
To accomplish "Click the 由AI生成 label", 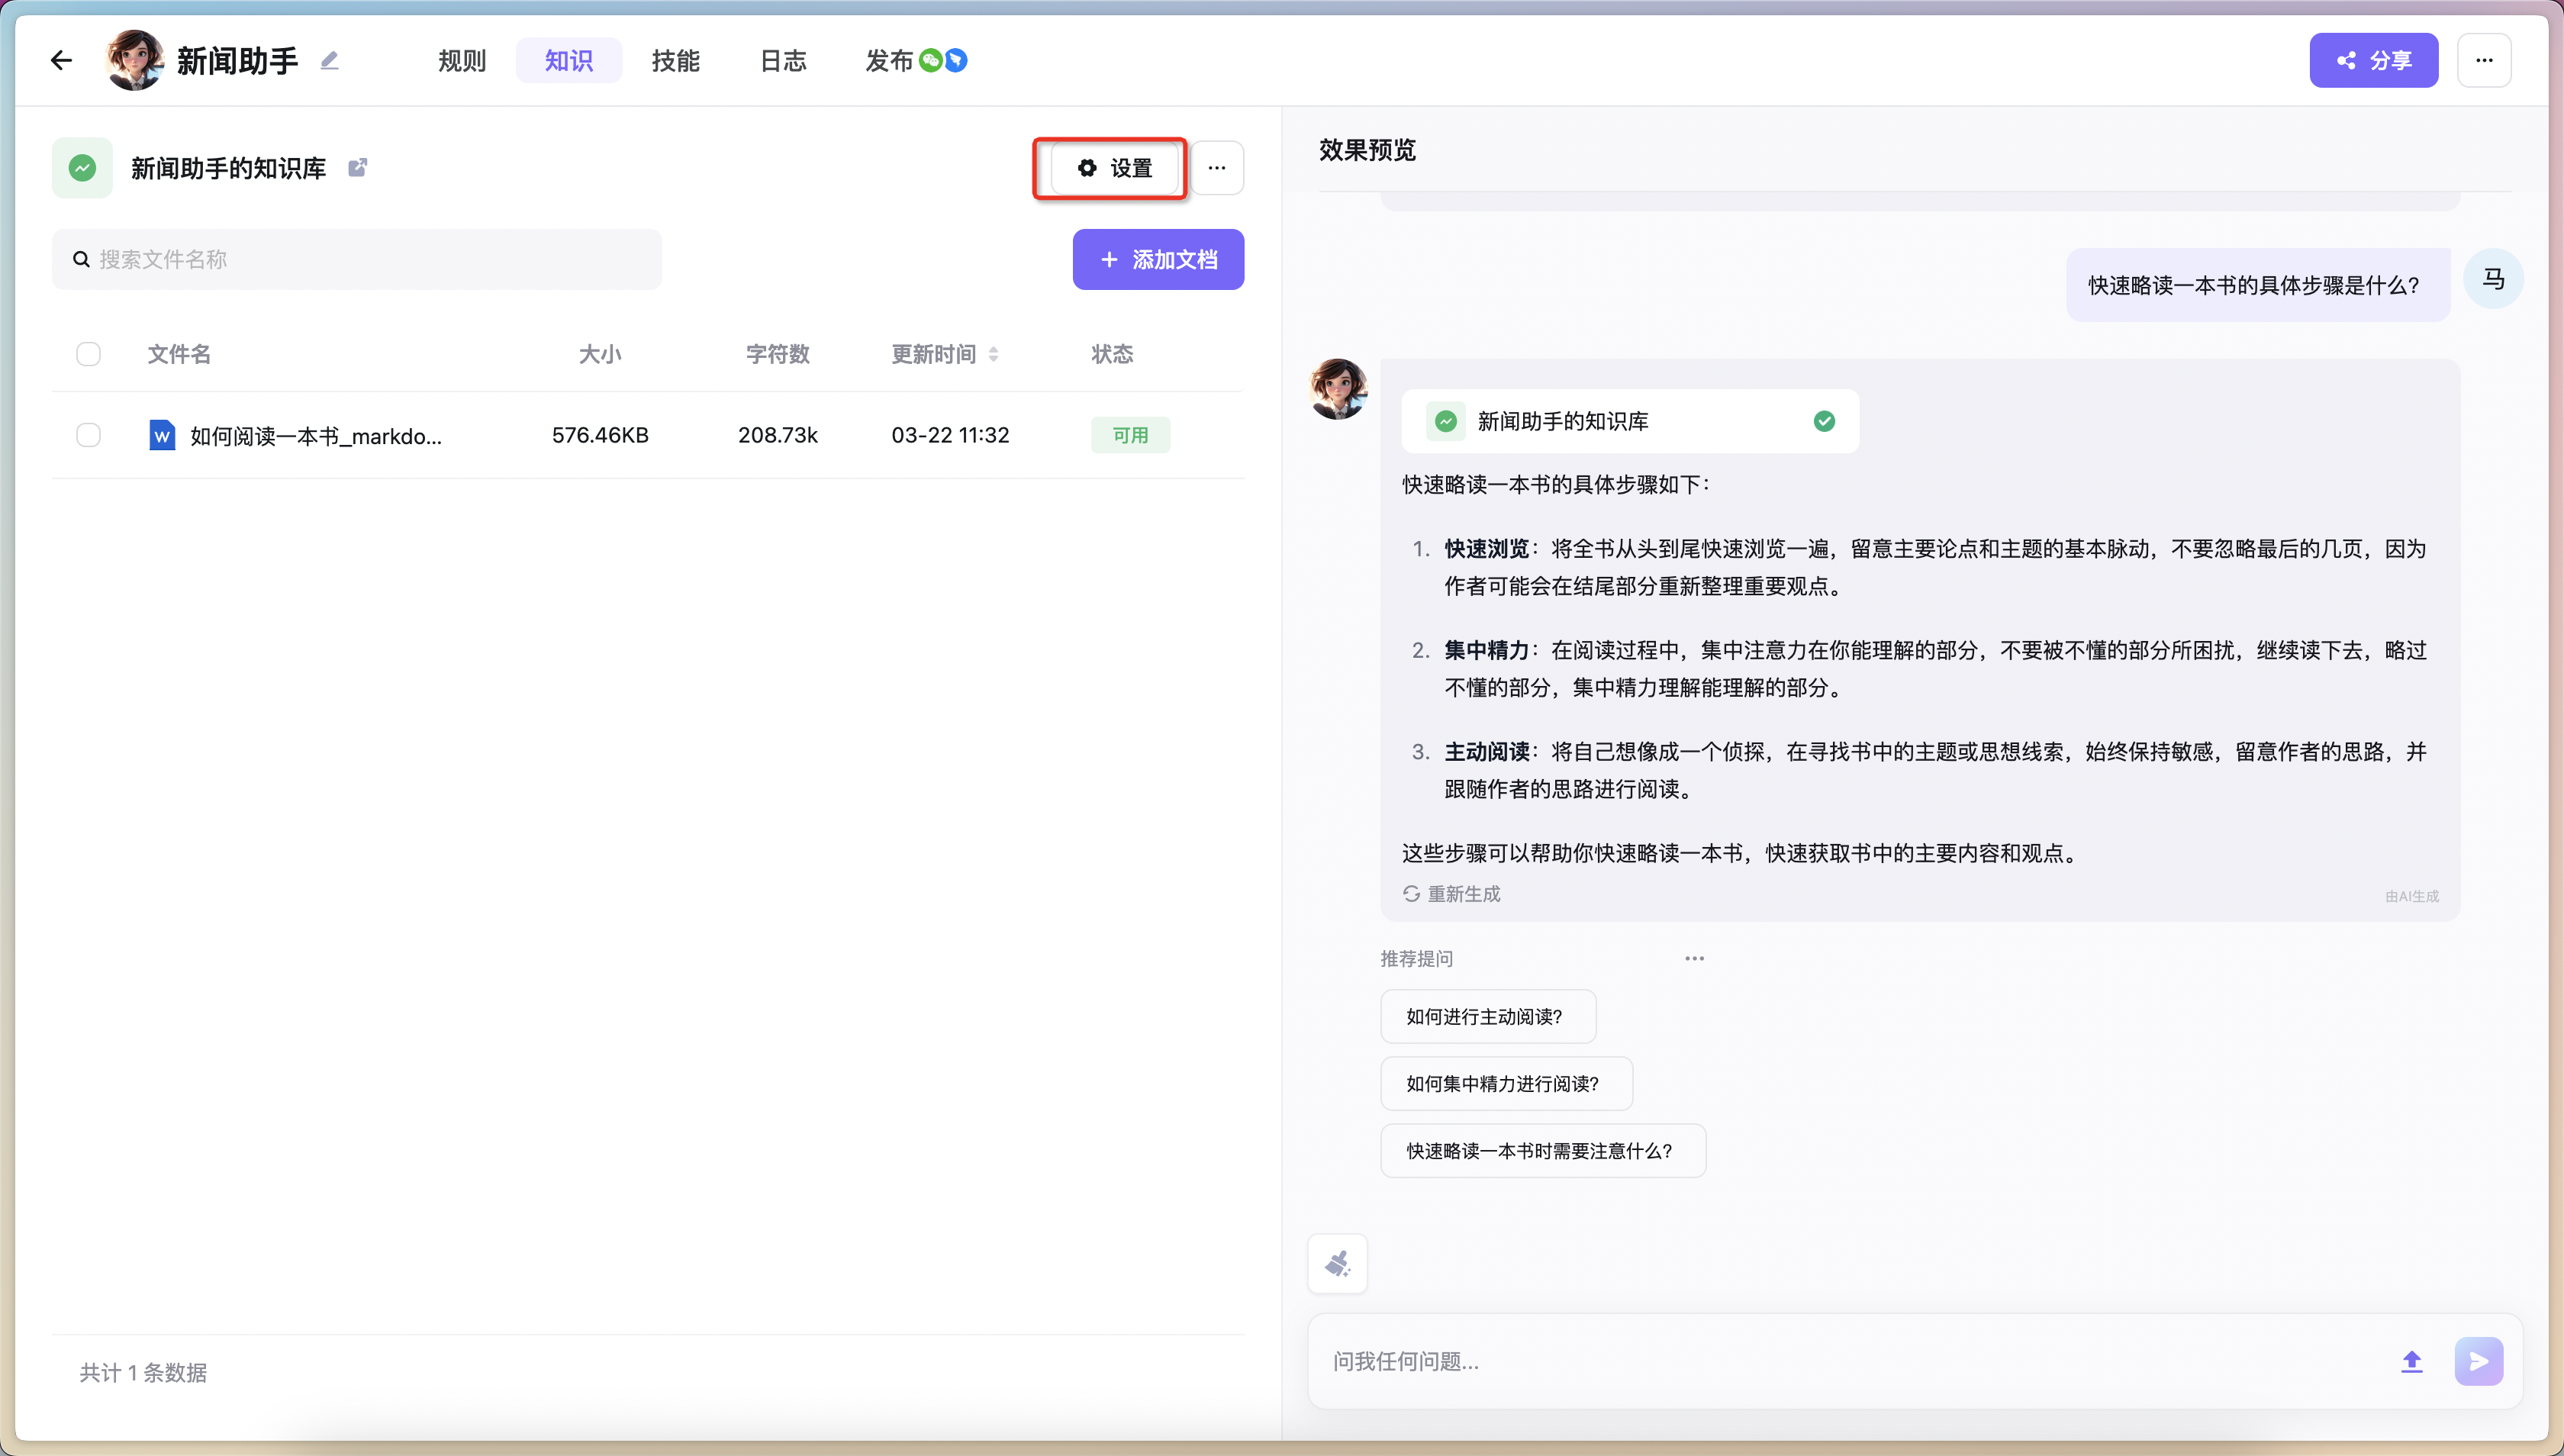I will tap(2412, 897).
